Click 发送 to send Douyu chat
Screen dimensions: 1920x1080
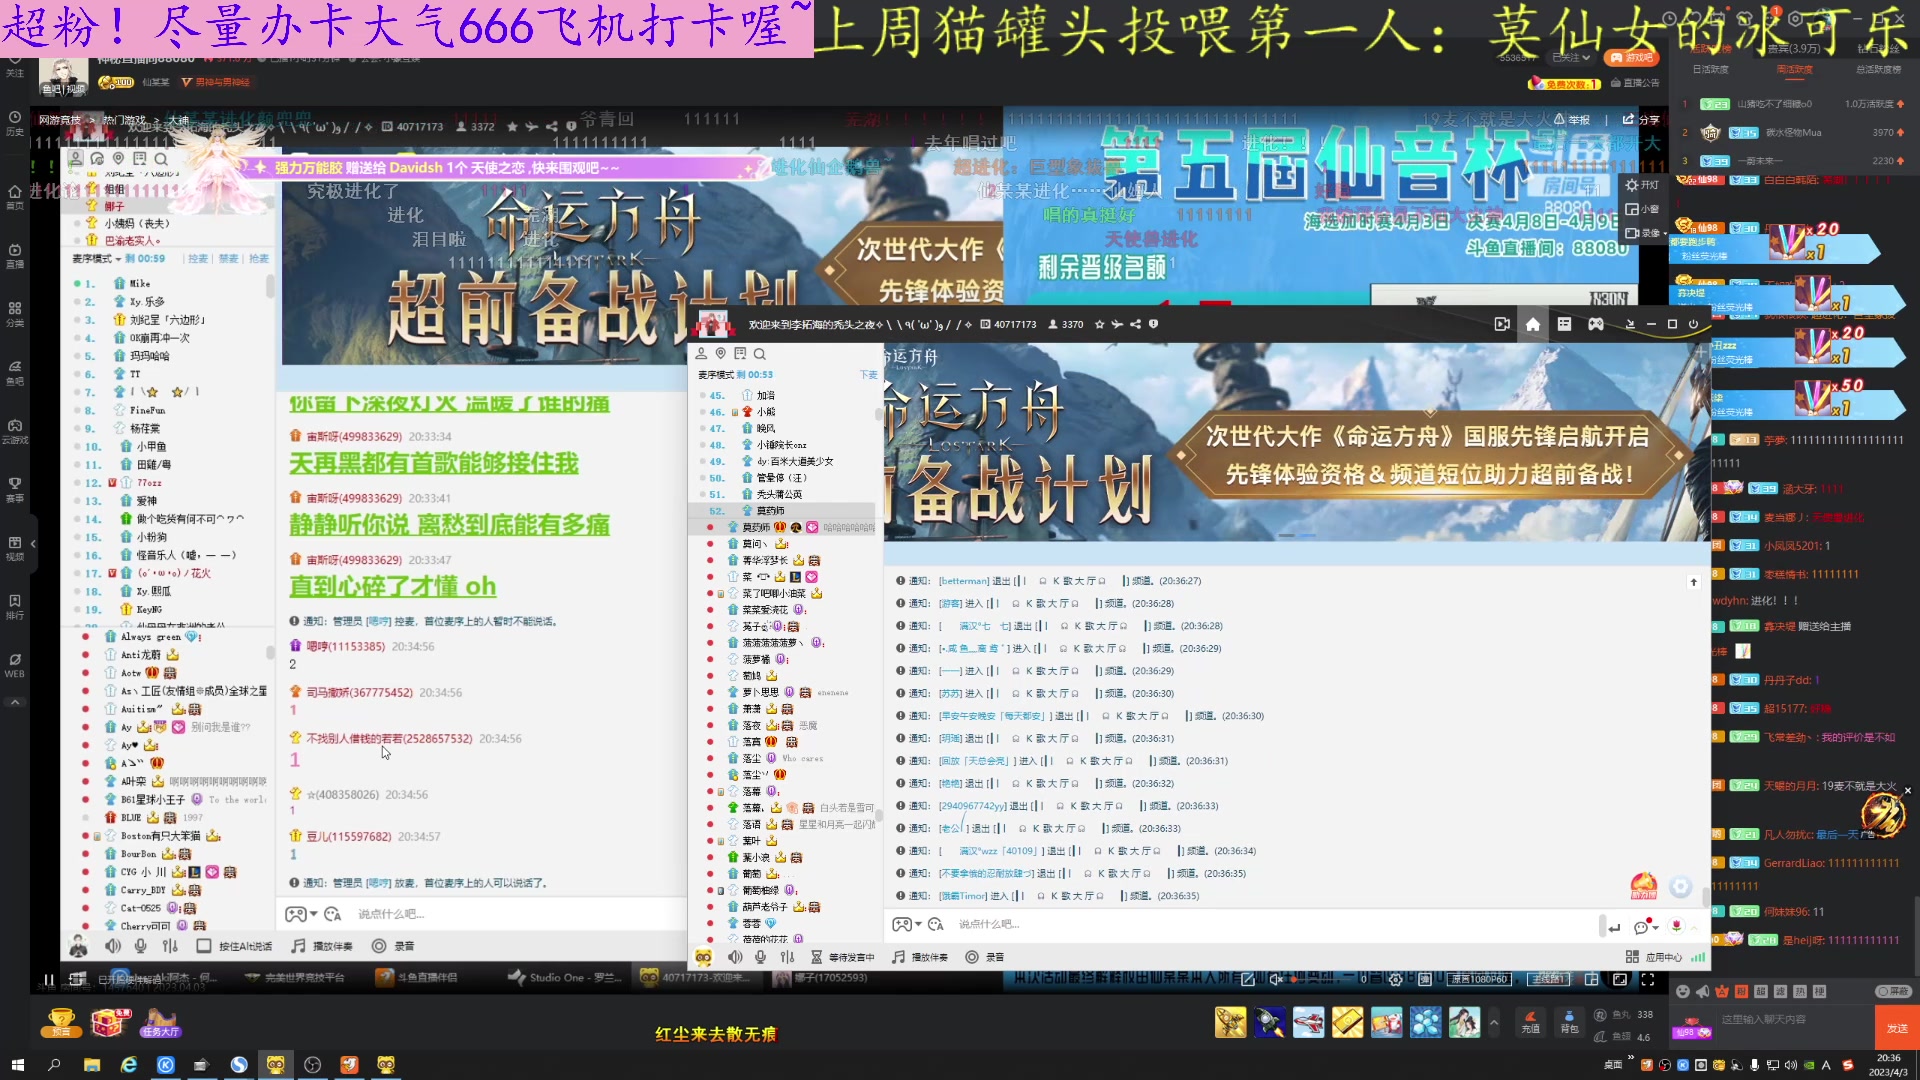[x=1897, y=1028]
